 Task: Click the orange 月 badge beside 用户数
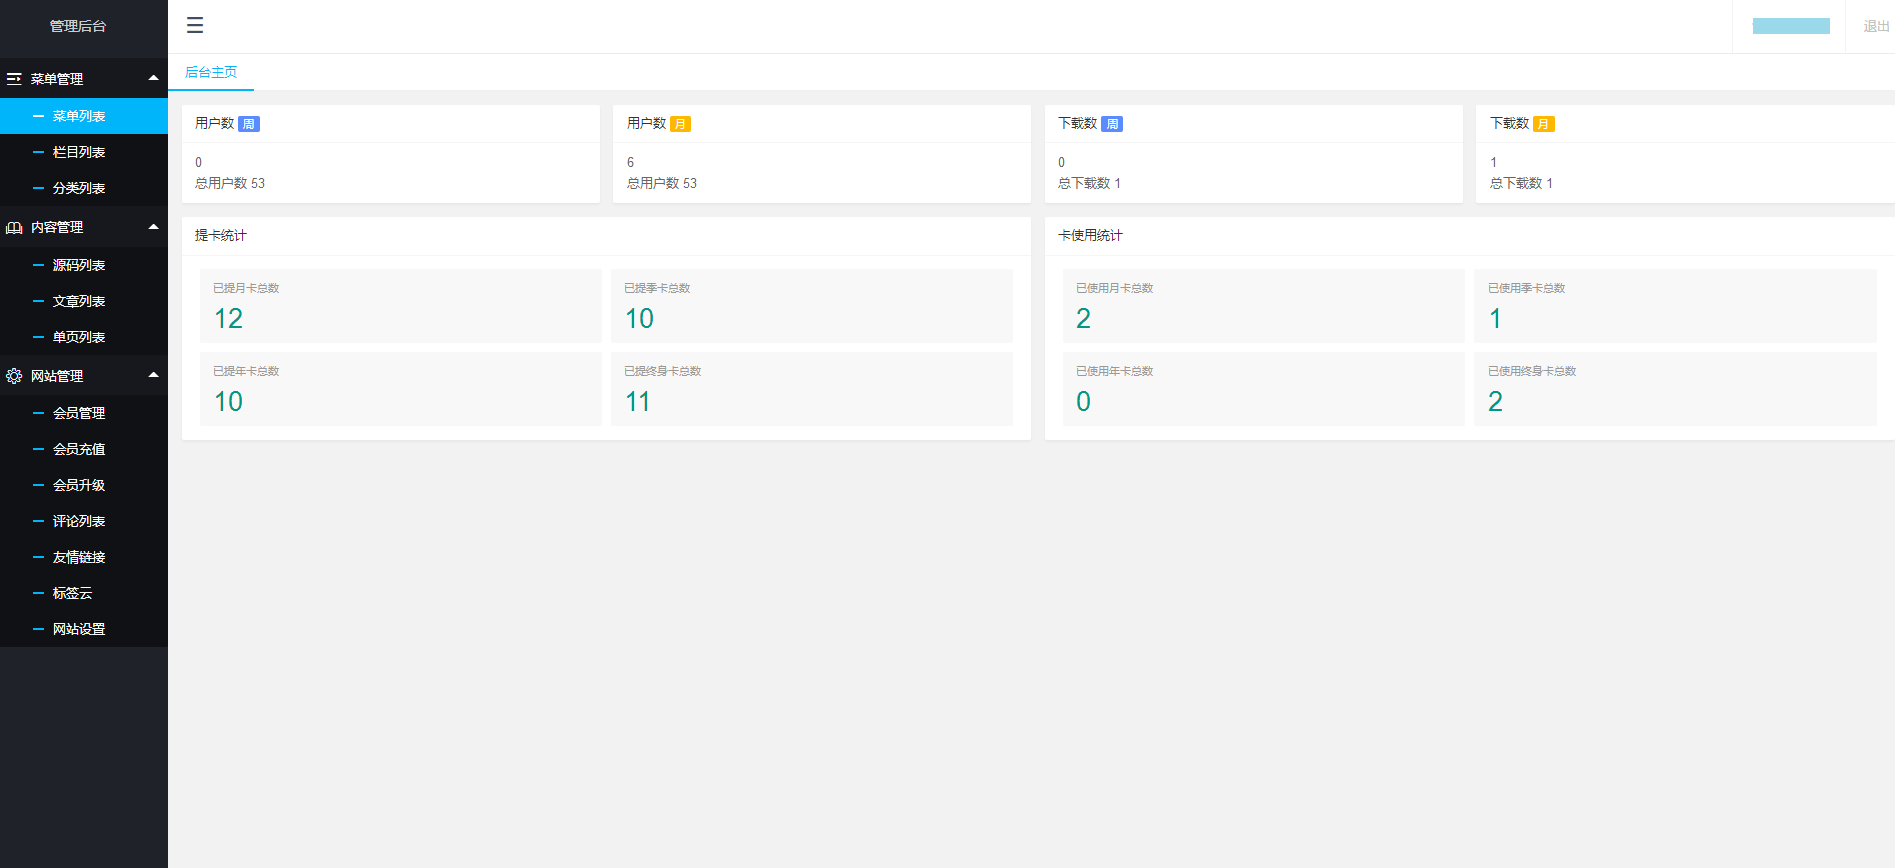(680, 124)
